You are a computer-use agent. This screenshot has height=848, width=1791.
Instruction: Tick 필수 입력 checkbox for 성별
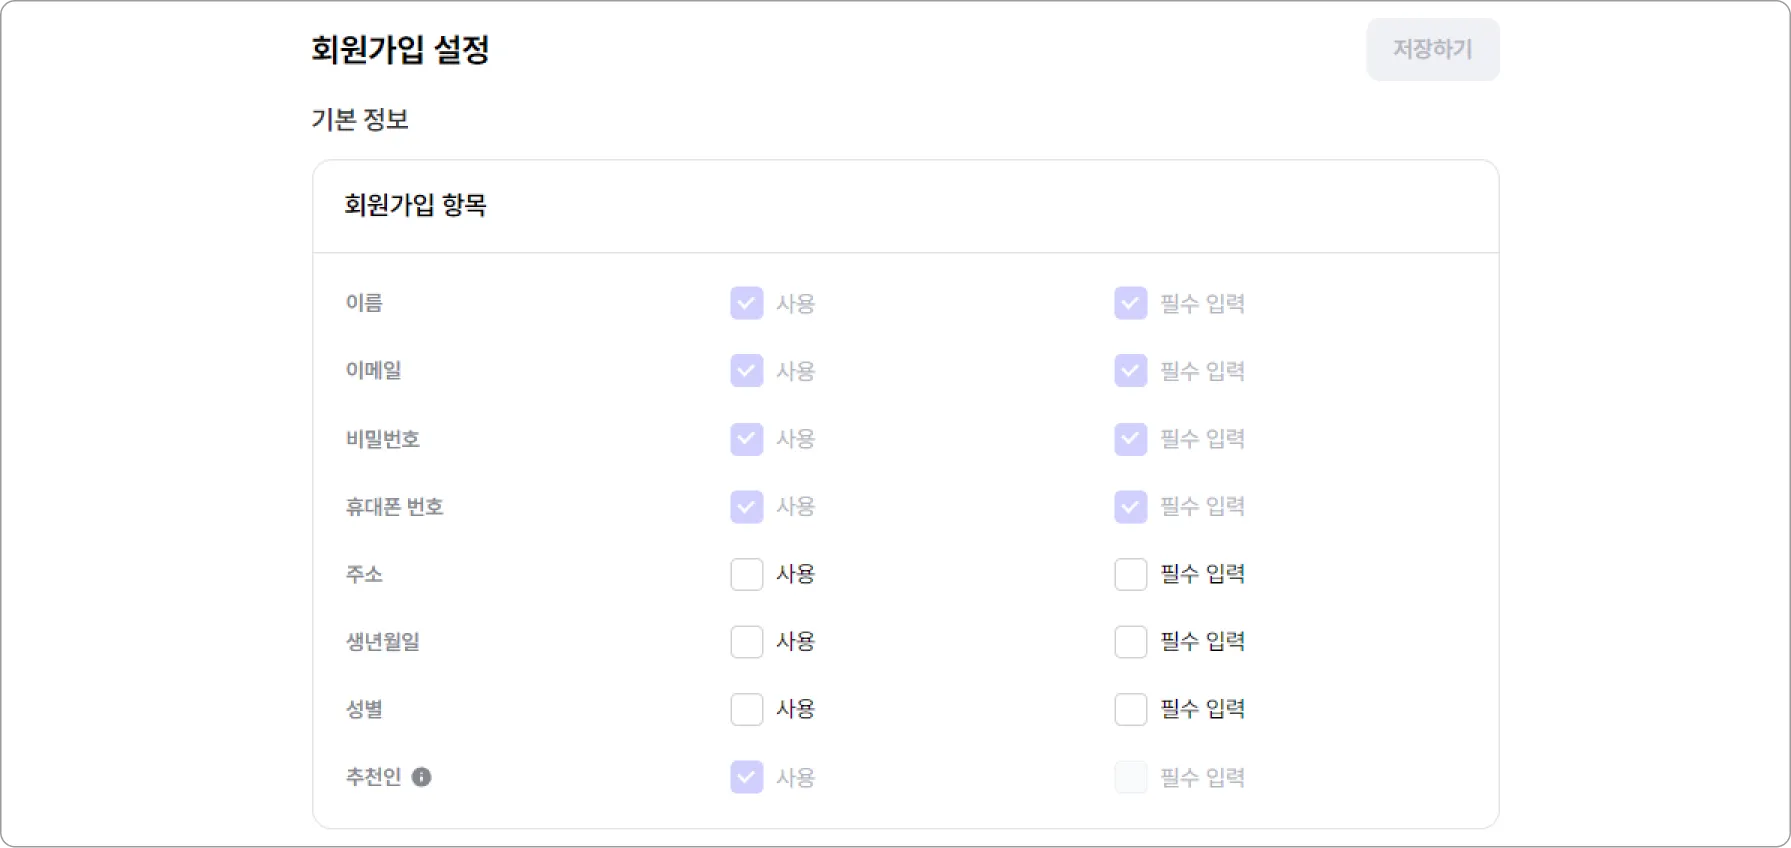point(1131,709)
